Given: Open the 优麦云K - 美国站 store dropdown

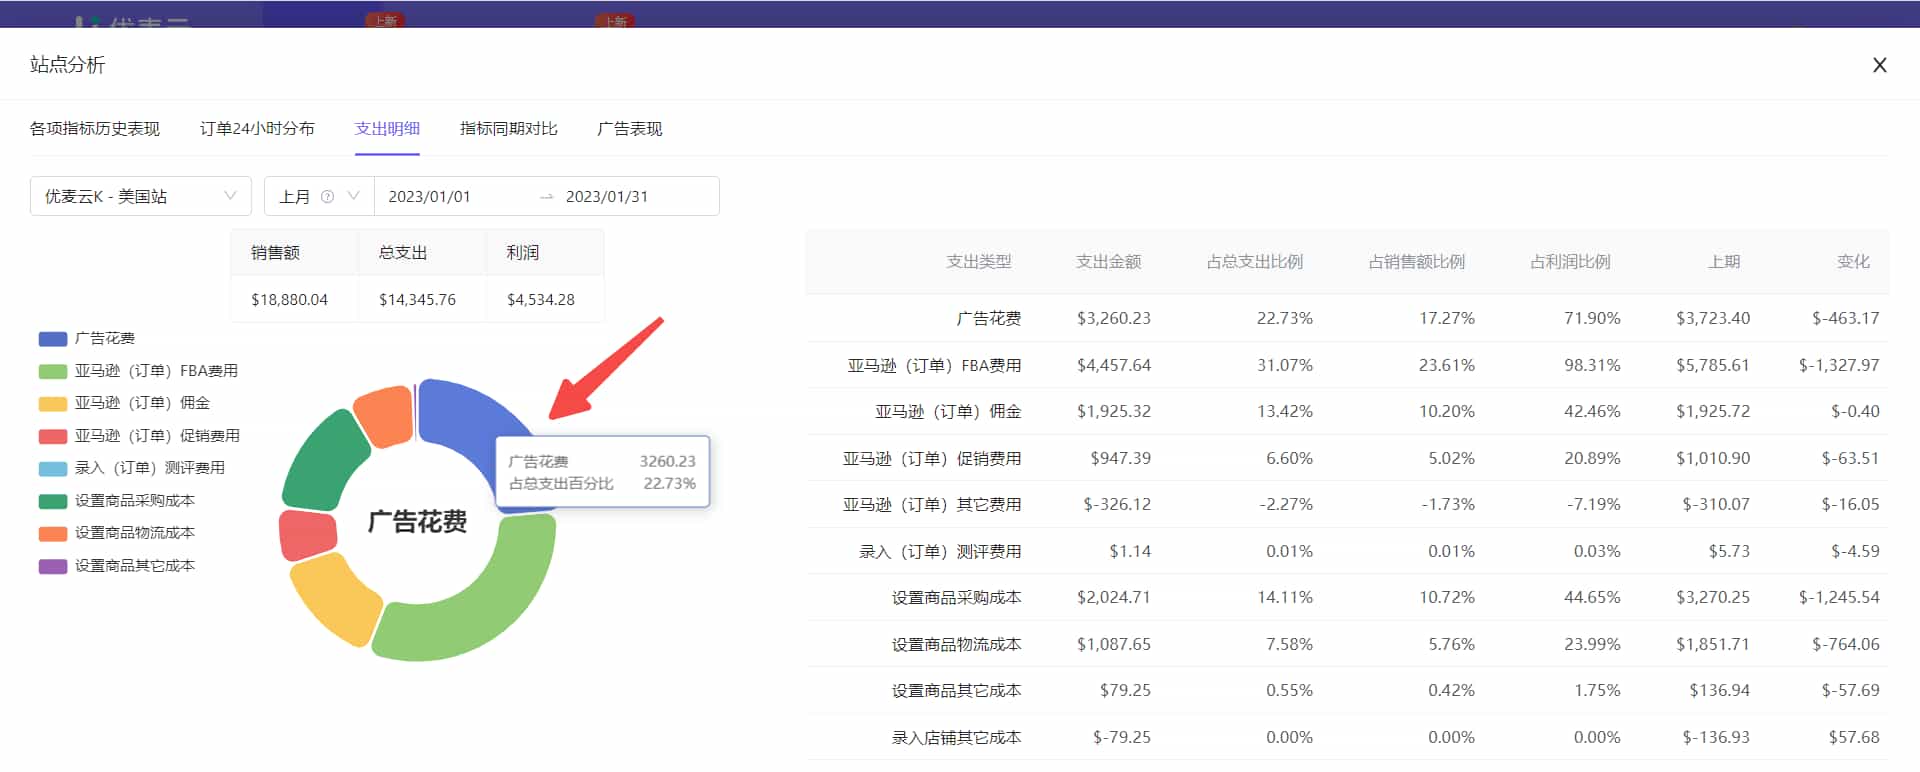Looking at the screenshot, I should click(x=141, y=196).
